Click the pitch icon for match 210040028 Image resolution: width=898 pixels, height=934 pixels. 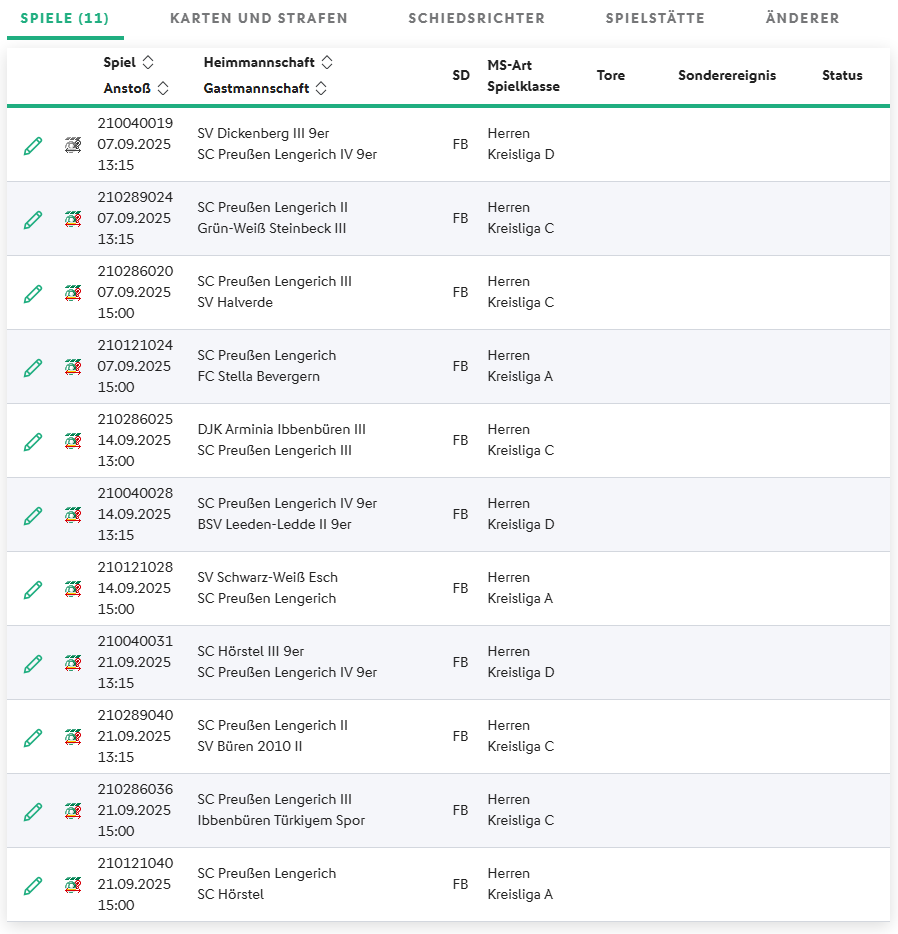click(x=73, y=515)
